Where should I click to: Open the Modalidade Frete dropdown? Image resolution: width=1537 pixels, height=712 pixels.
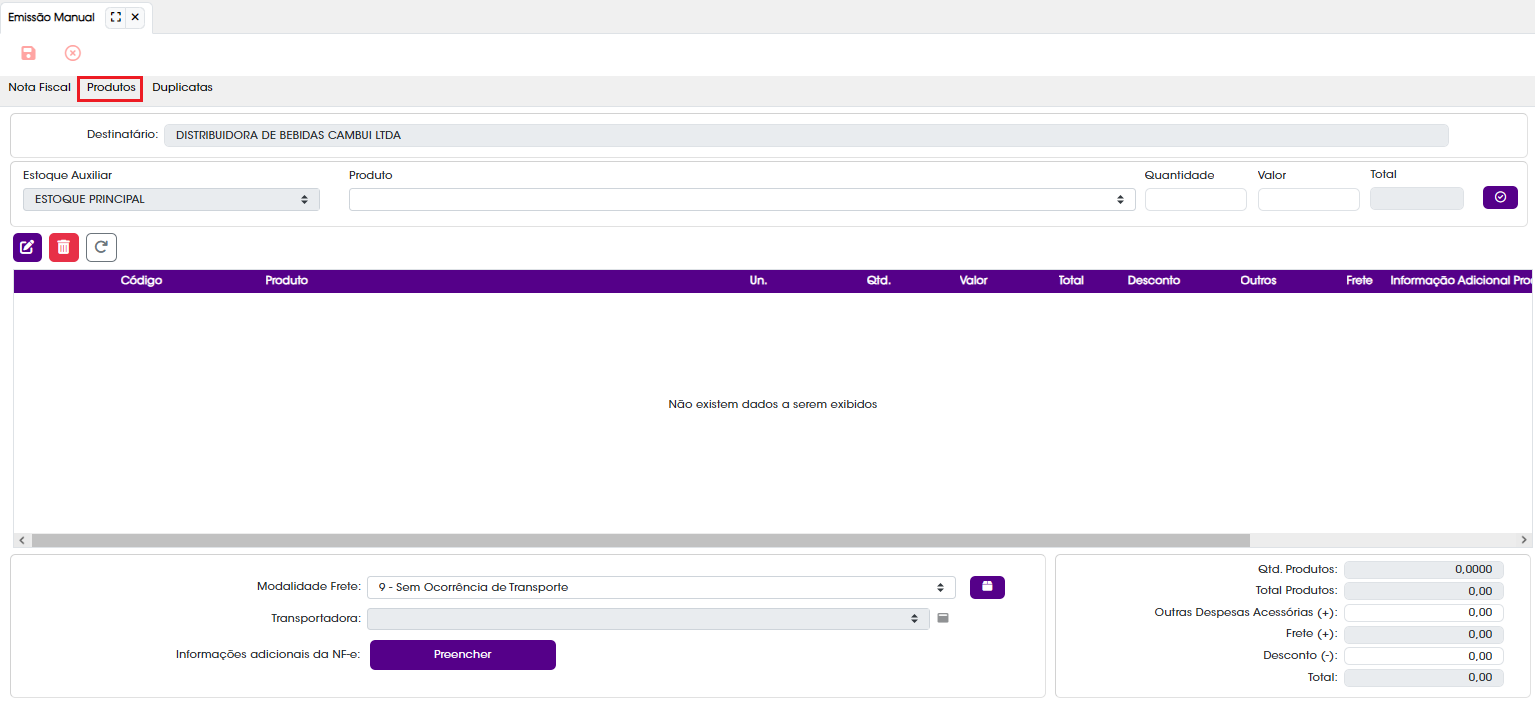click(x=661, y=587)
